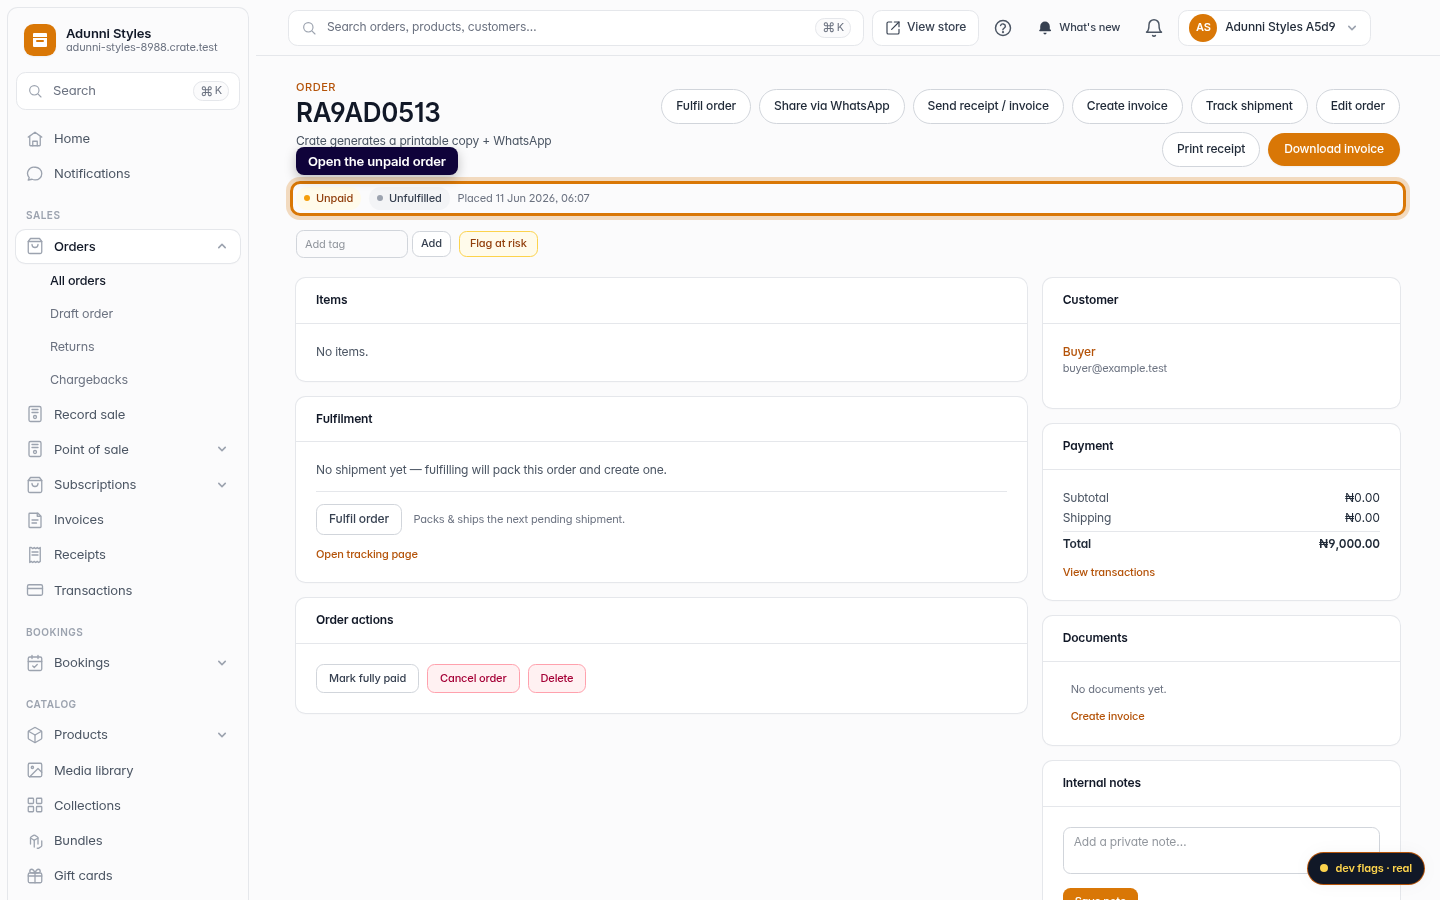The height and width of the screenshot is (900, 1440).
Task: Focus the top Search orders, products field
Action: [x=576, y=28]
